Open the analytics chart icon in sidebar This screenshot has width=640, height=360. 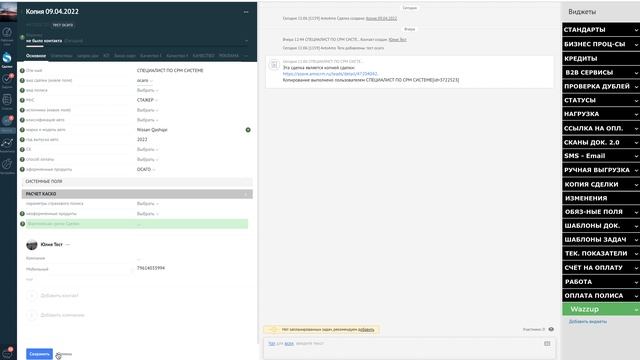pyautogui.click(x=7, y=144)
